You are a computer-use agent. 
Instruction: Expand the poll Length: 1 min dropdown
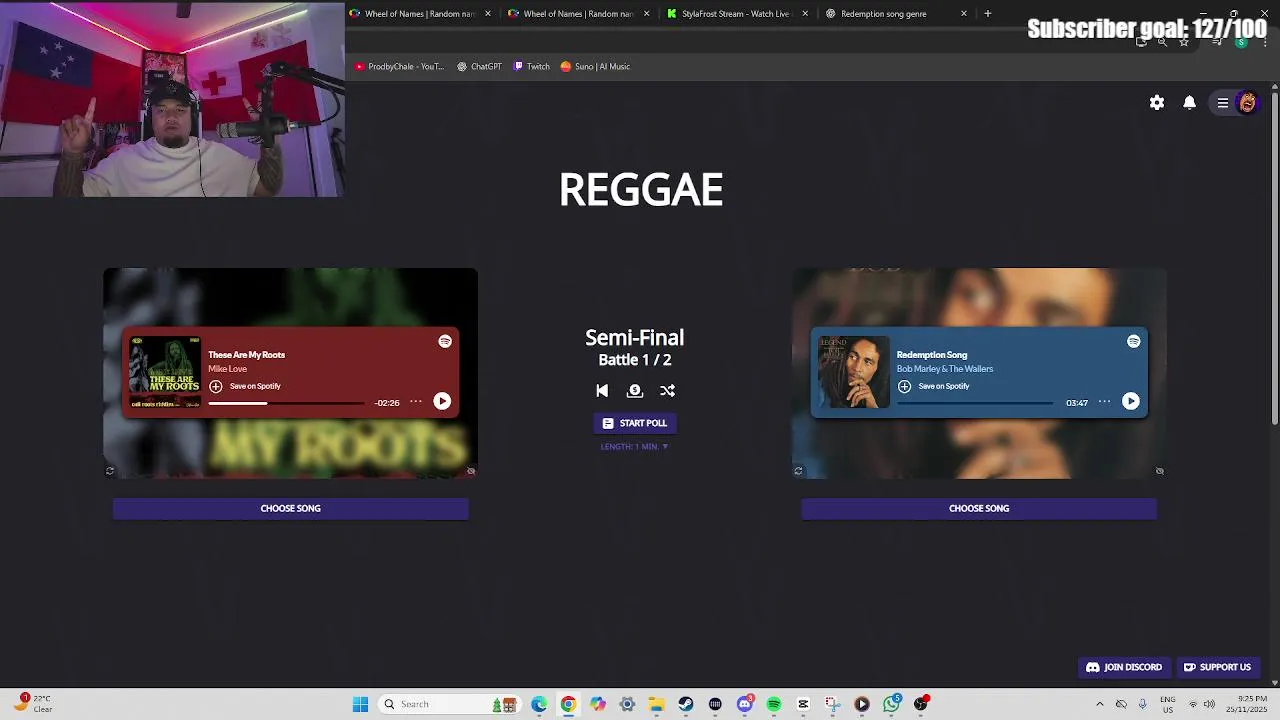pyautogui.click(x=634, y=447)
